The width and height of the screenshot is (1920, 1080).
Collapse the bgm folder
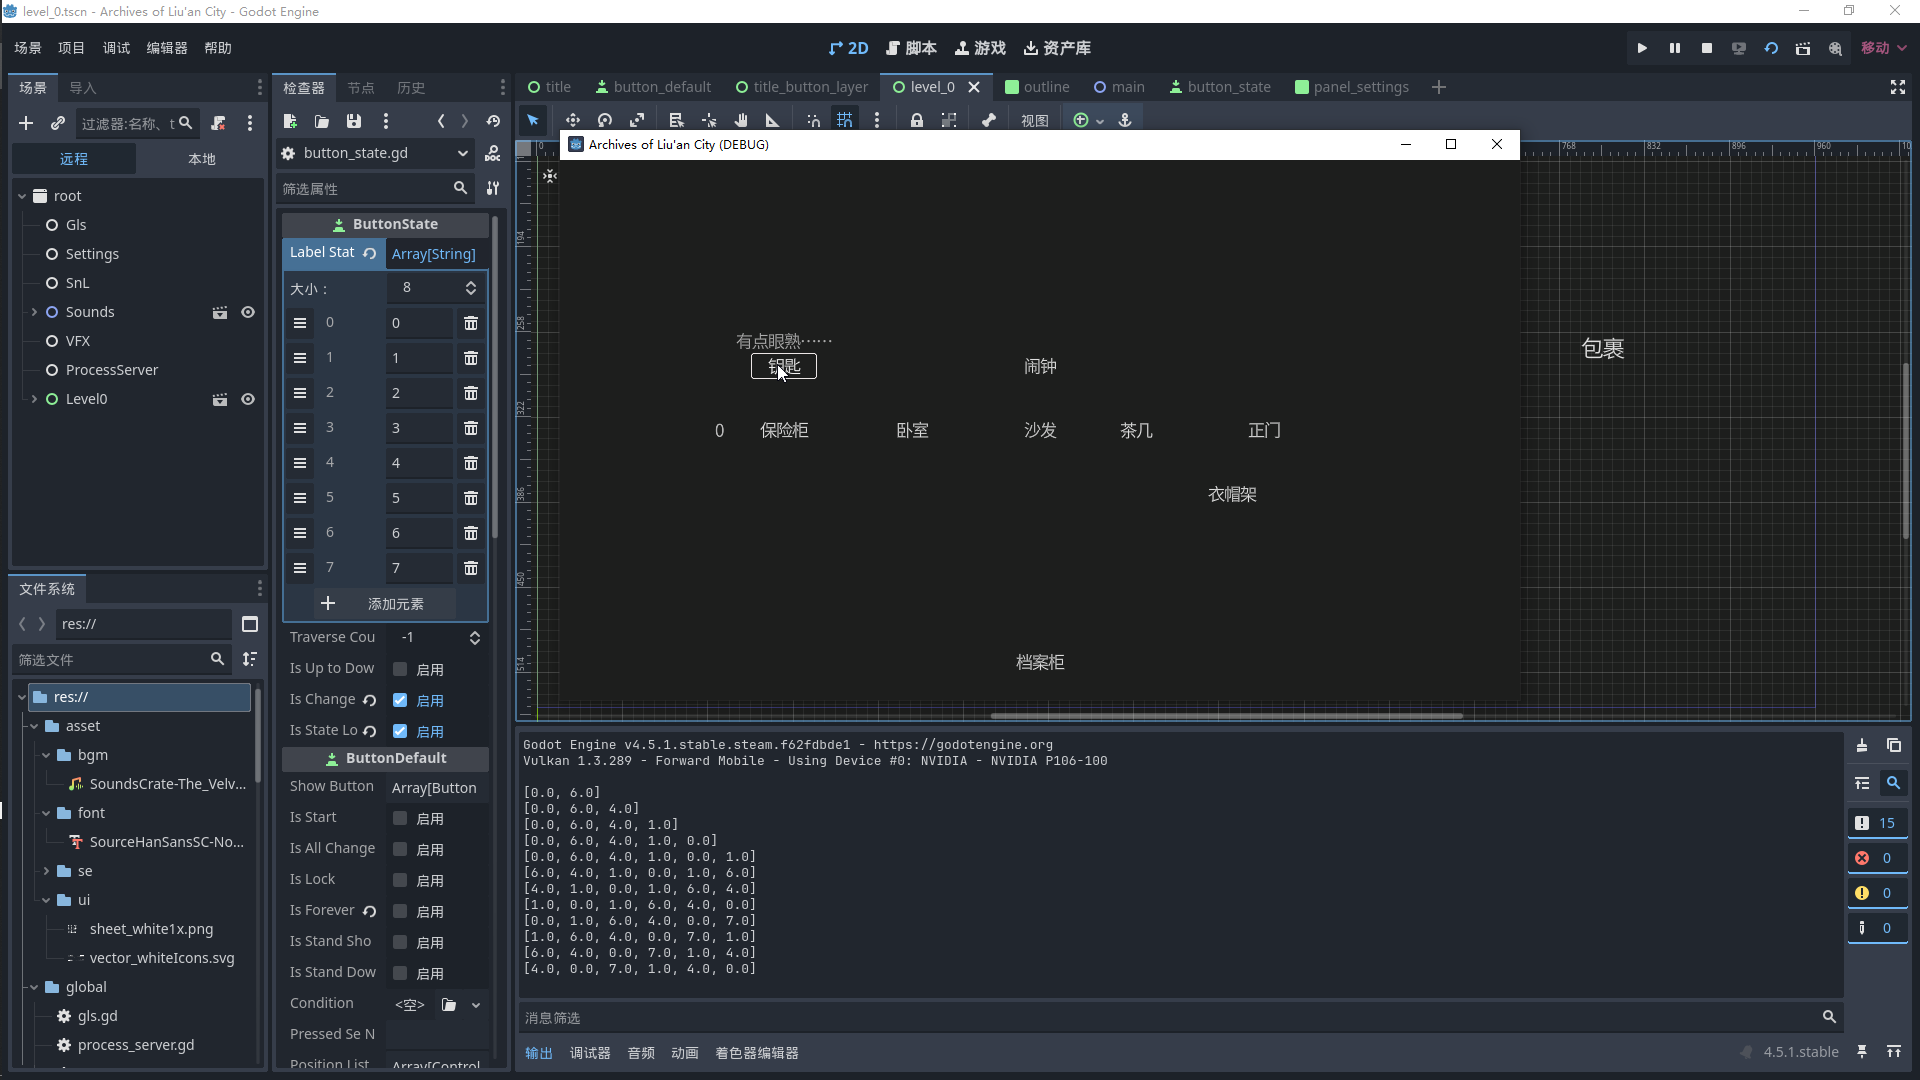click(x=46, y=755)
